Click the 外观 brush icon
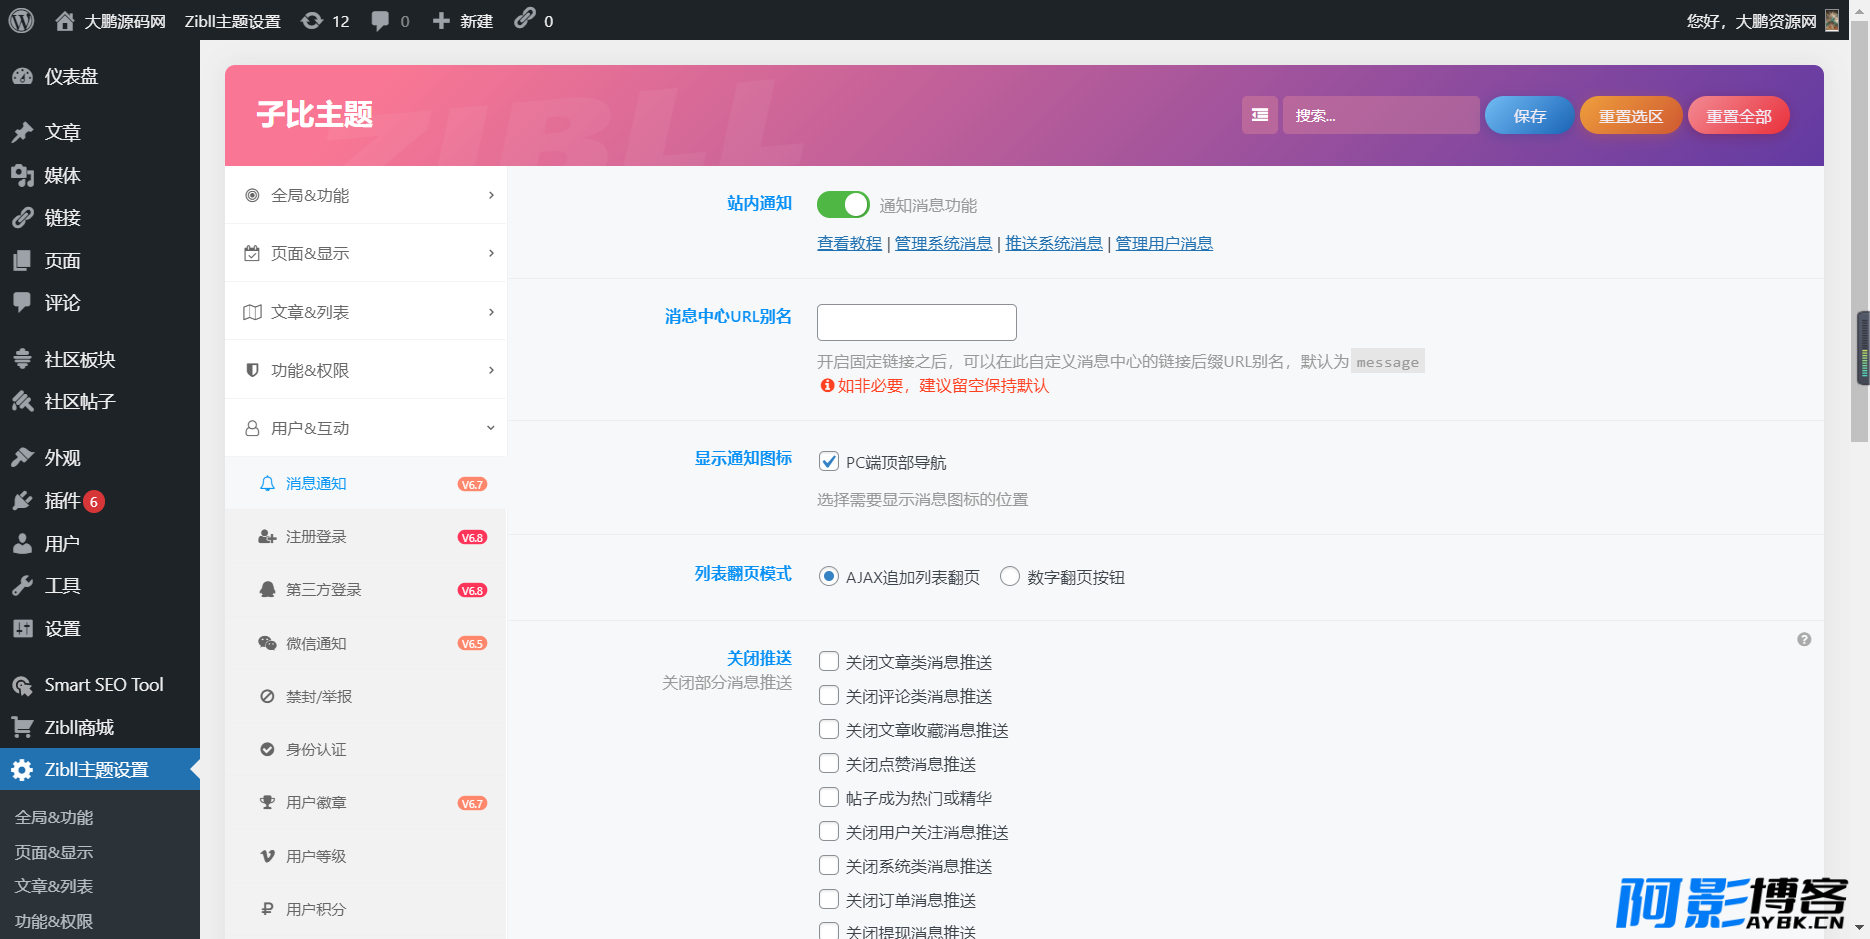The width and height of the screenshot is (1870, 939). click(22, 457)
